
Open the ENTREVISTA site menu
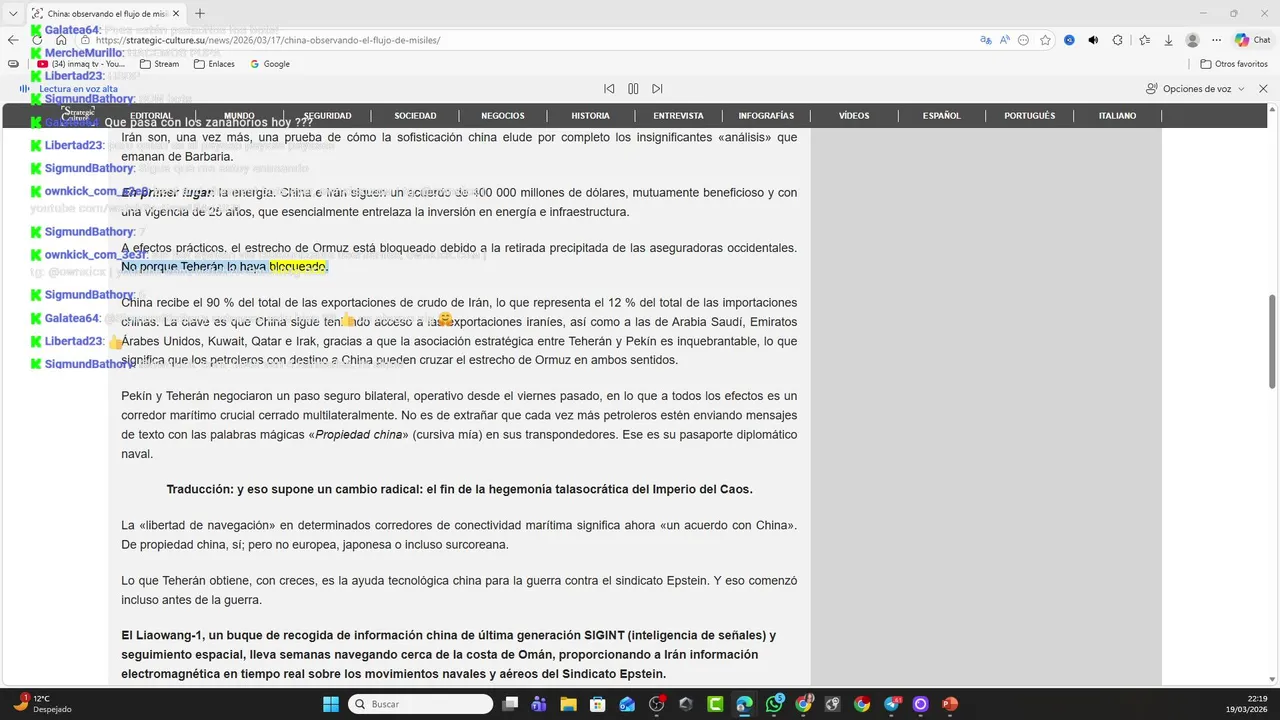pos(678,116)
